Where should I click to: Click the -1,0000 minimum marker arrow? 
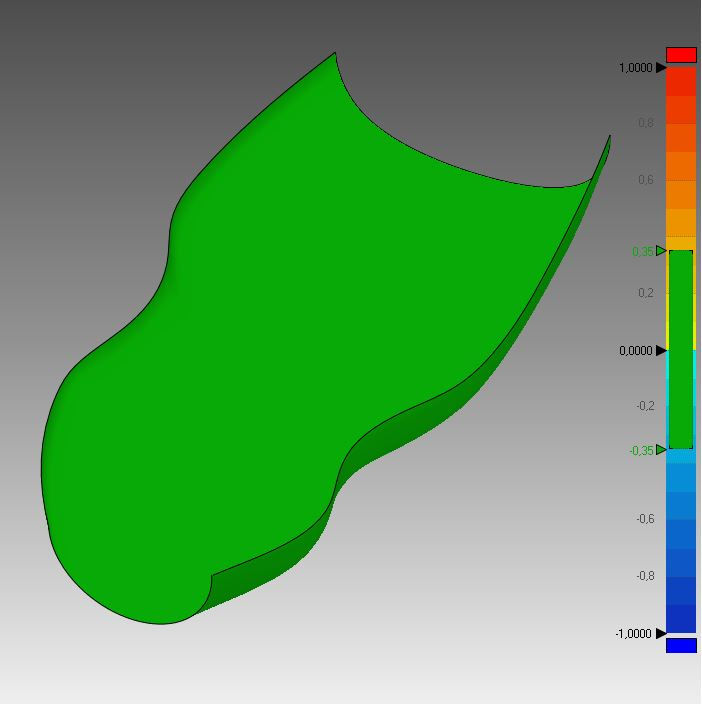point(661,634)
